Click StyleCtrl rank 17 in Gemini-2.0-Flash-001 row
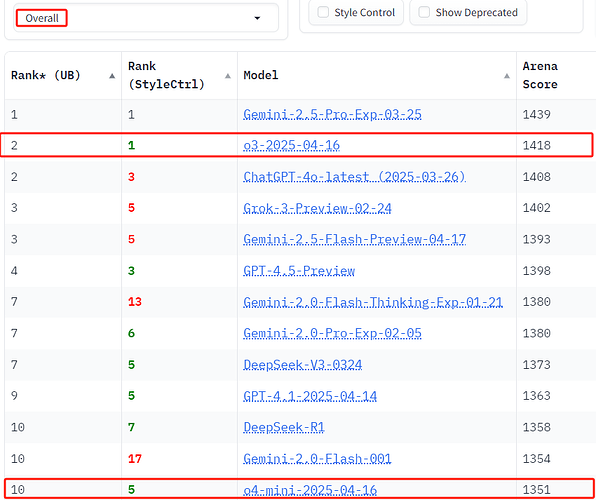This screenshot has width=596, height=500. click(135, 459)
